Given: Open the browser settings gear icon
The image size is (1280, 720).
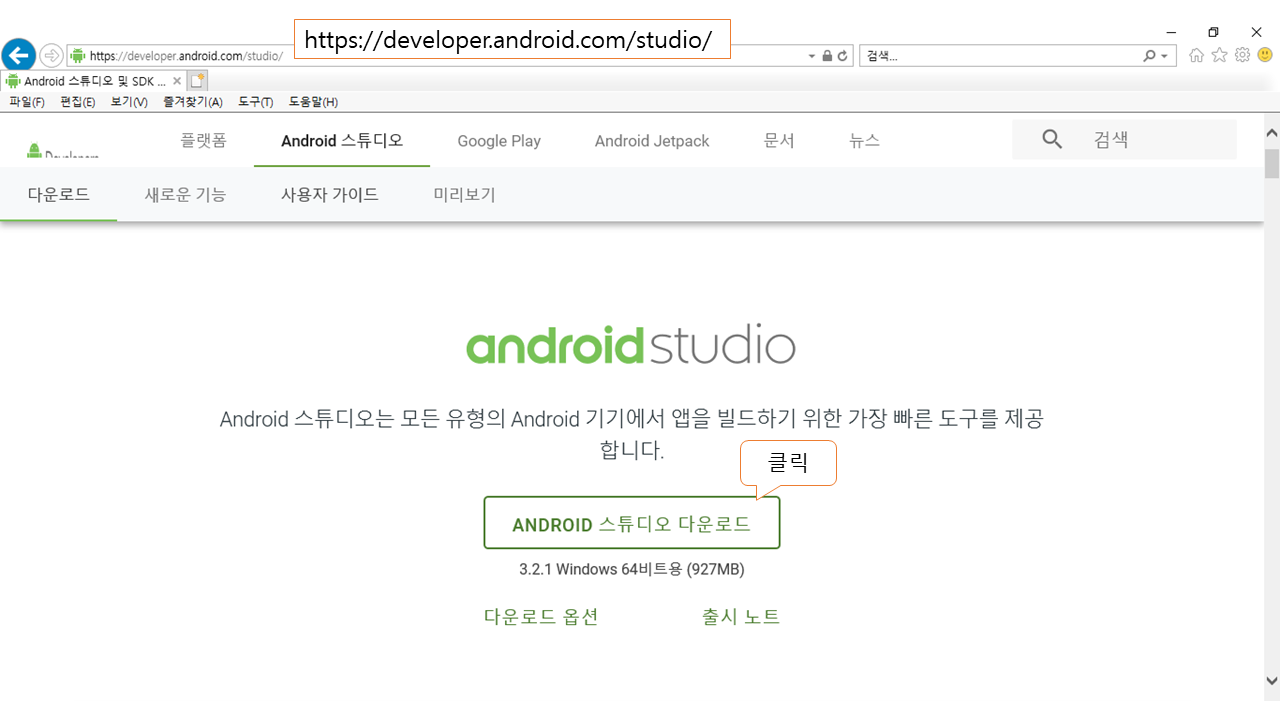Looking at the screenshot, I should [1242, 55].
